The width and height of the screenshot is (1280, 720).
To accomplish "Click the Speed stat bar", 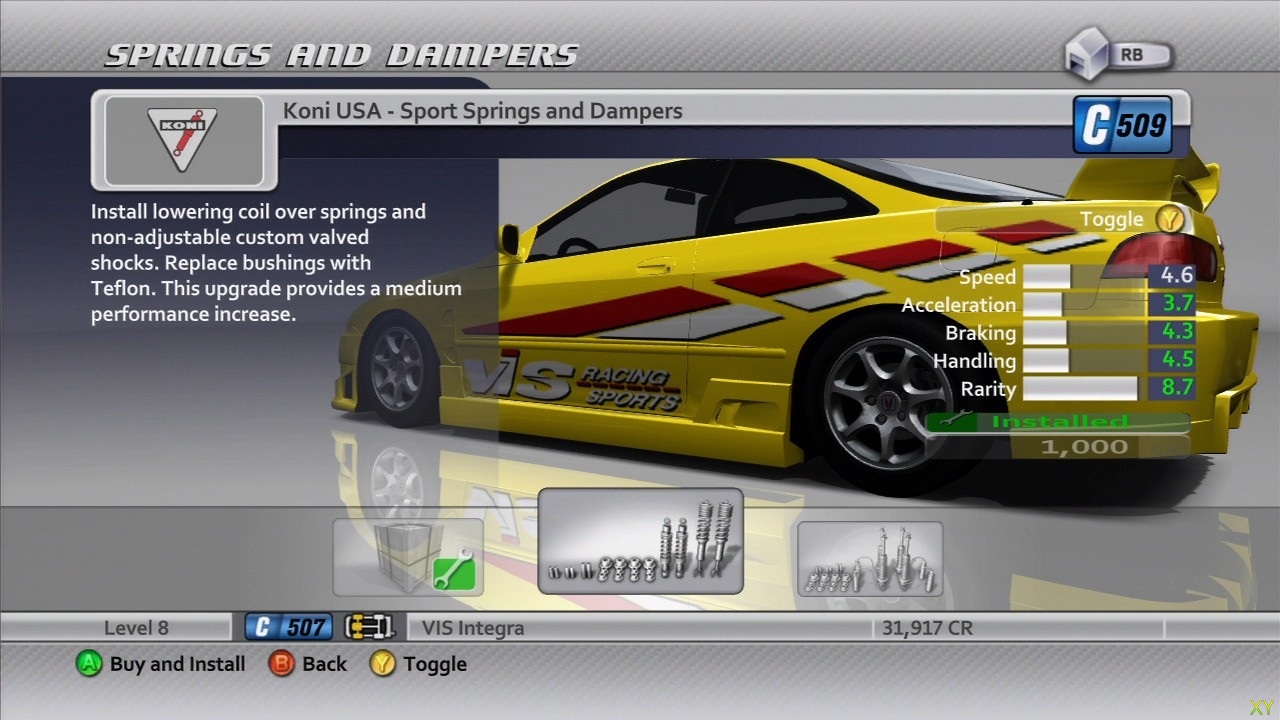I will pyautogui.click(x=1084, y=277).
